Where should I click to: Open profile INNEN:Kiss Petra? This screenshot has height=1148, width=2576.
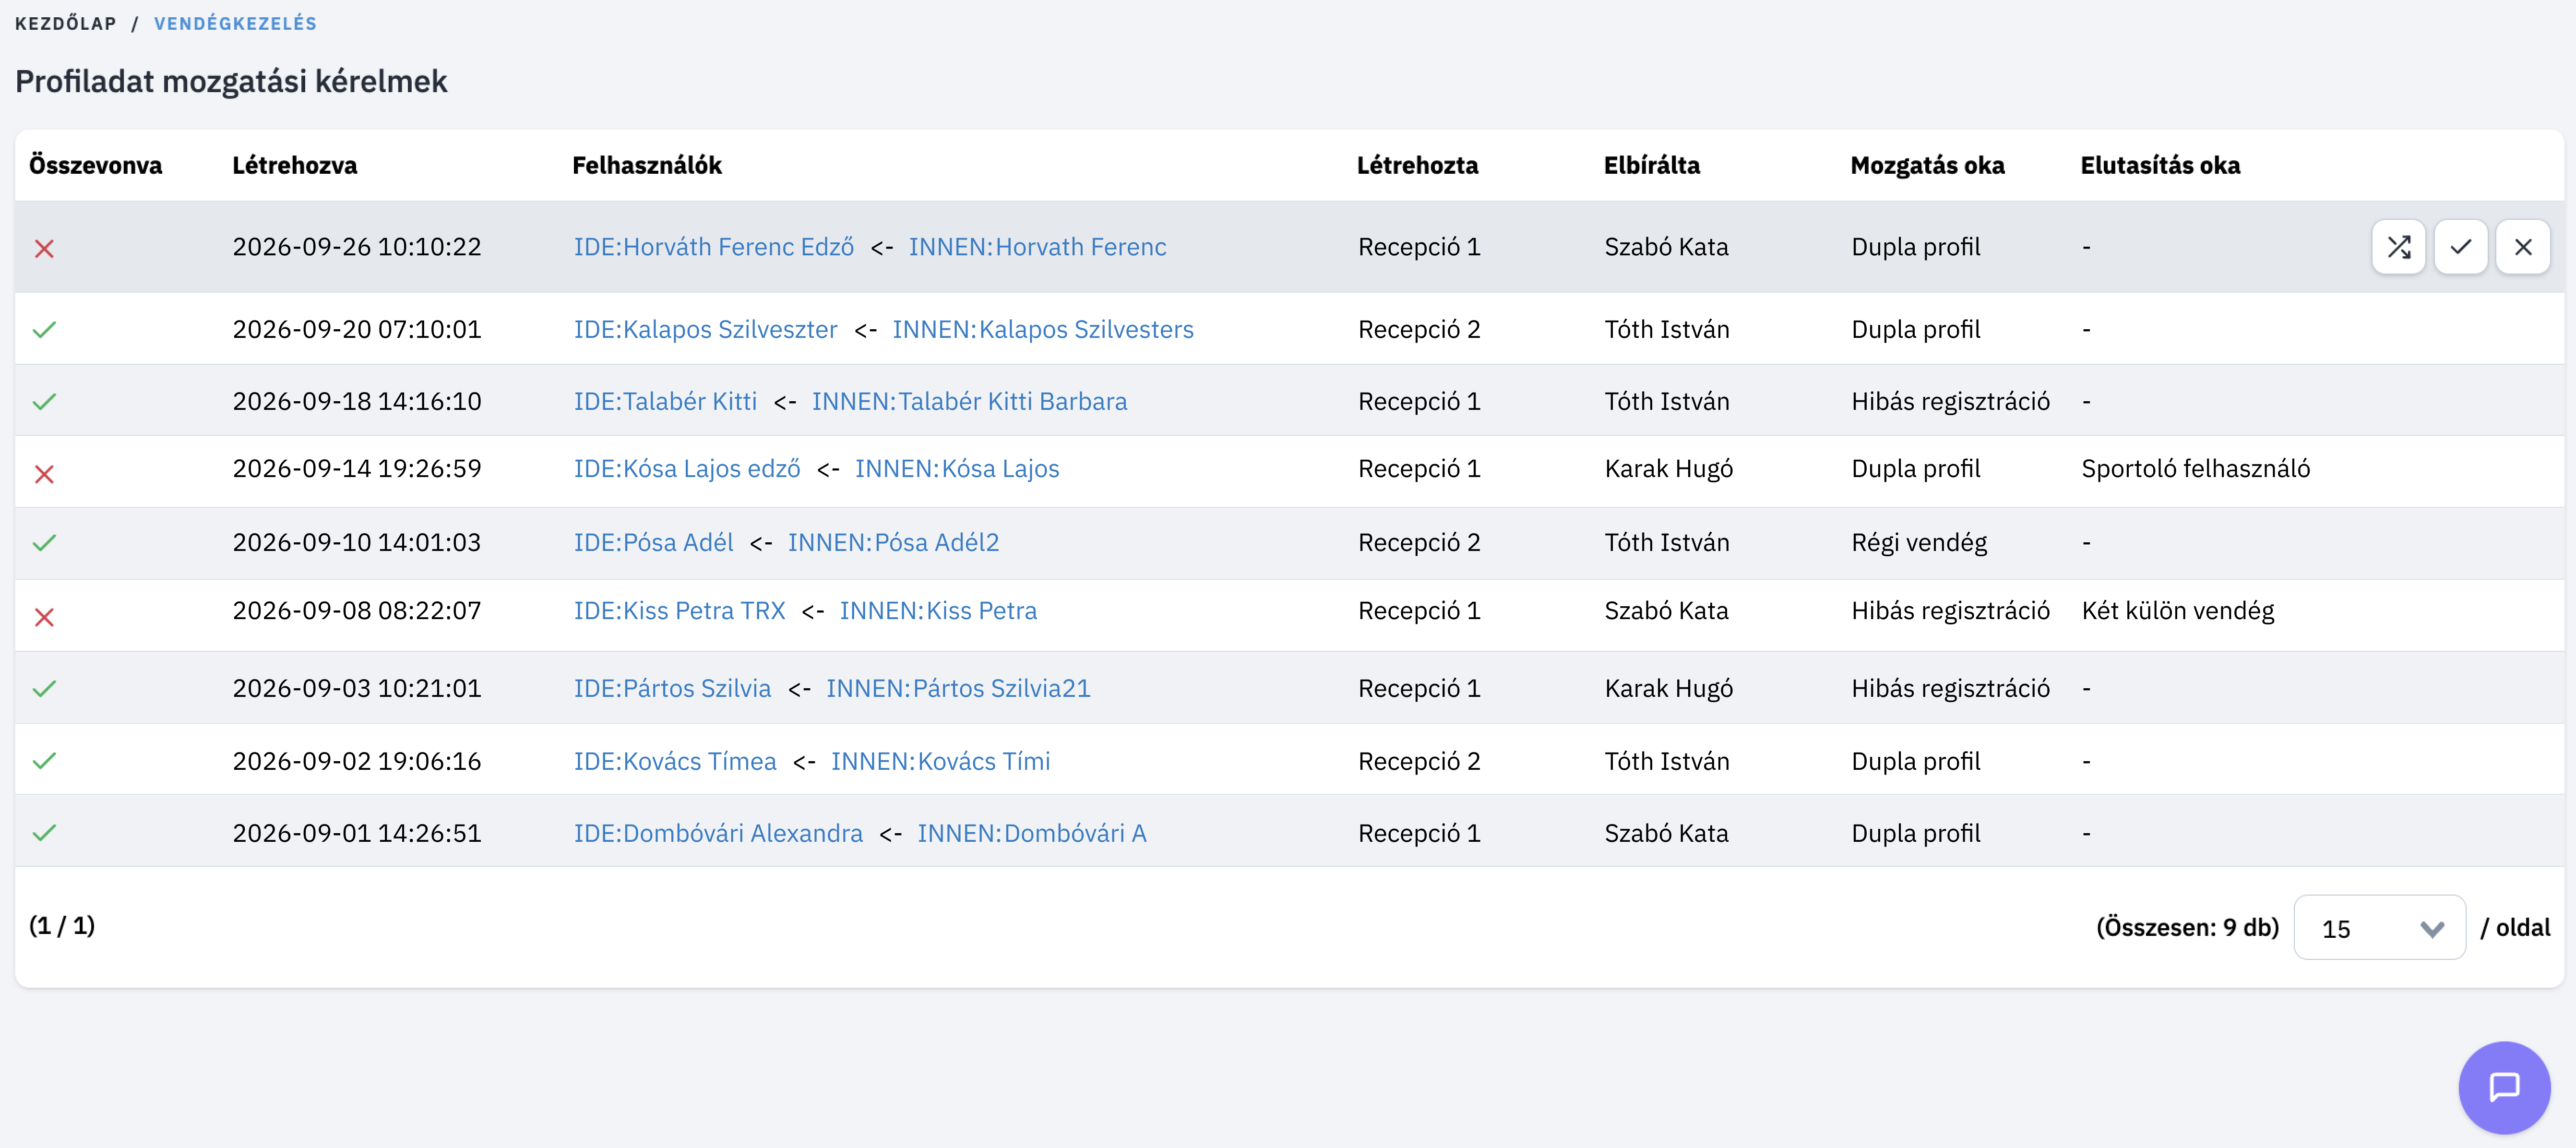[x=938, y=610]
